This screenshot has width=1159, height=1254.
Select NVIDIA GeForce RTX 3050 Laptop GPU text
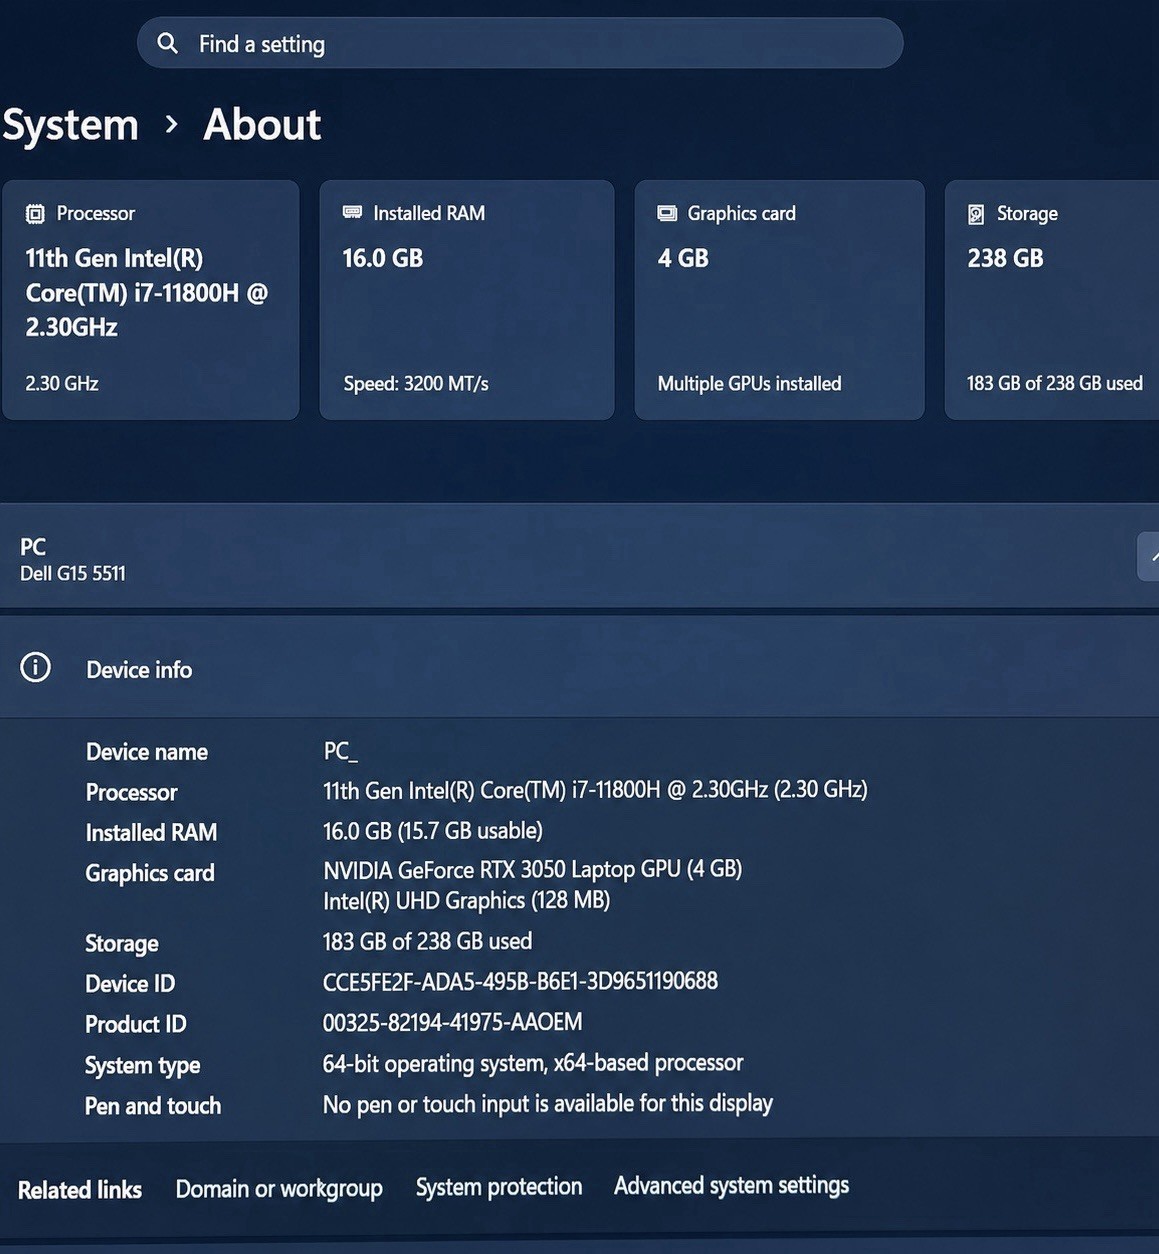532,869
